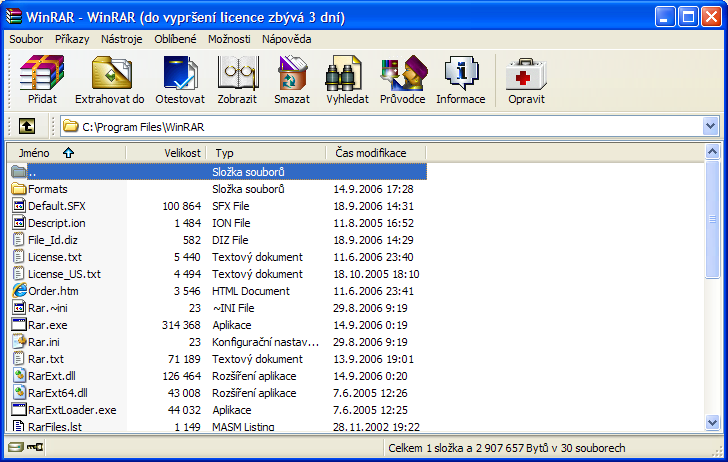Screen dimensions: 728x462
Task: Click the status text 'Celkem 1 složka'
Action: [424, 448]
